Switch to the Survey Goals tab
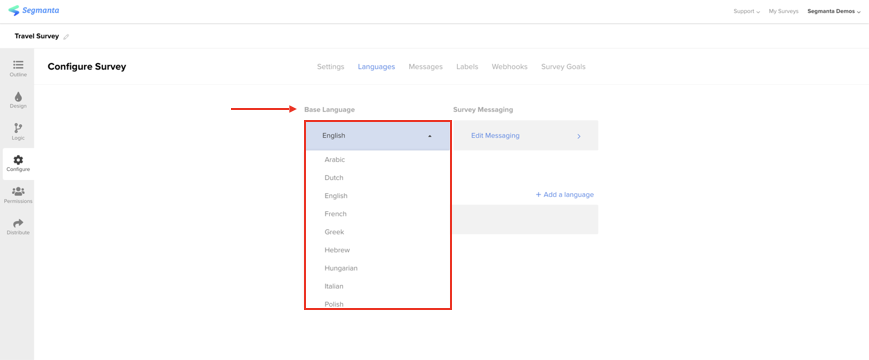This screenshot has width=869, height=360. click(563, 66)
